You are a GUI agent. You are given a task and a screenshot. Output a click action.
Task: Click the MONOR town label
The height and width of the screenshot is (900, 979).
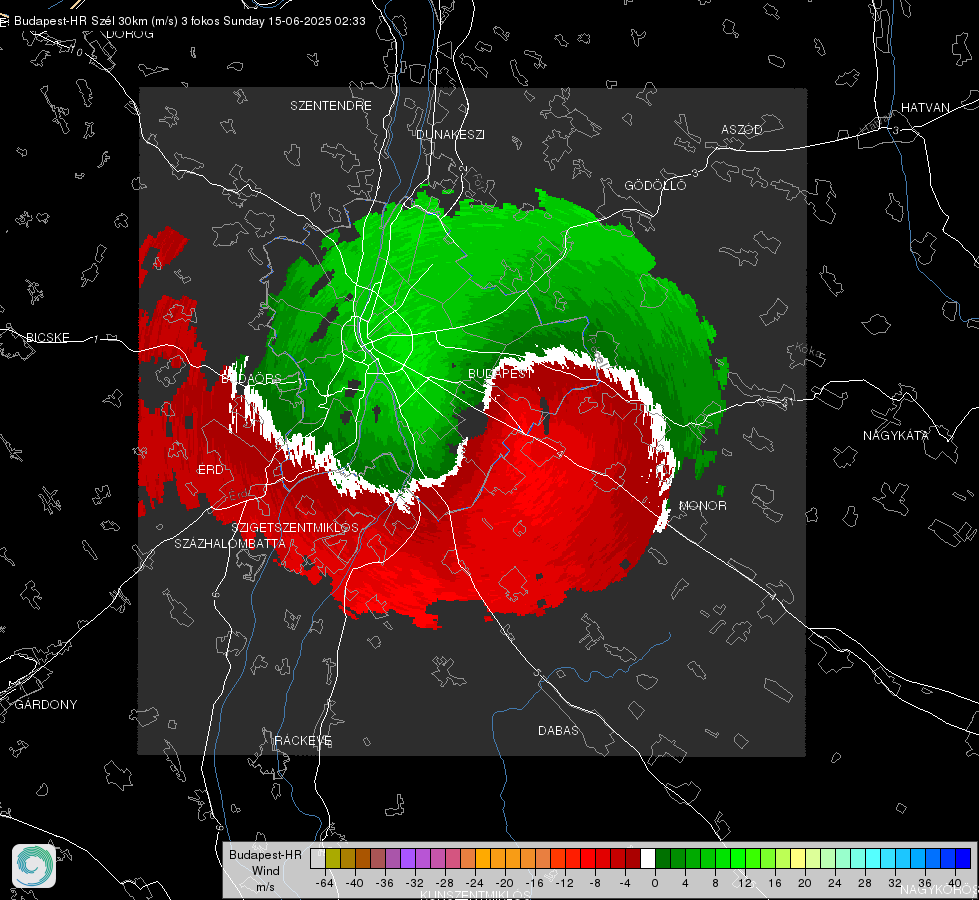pos(702,506)
